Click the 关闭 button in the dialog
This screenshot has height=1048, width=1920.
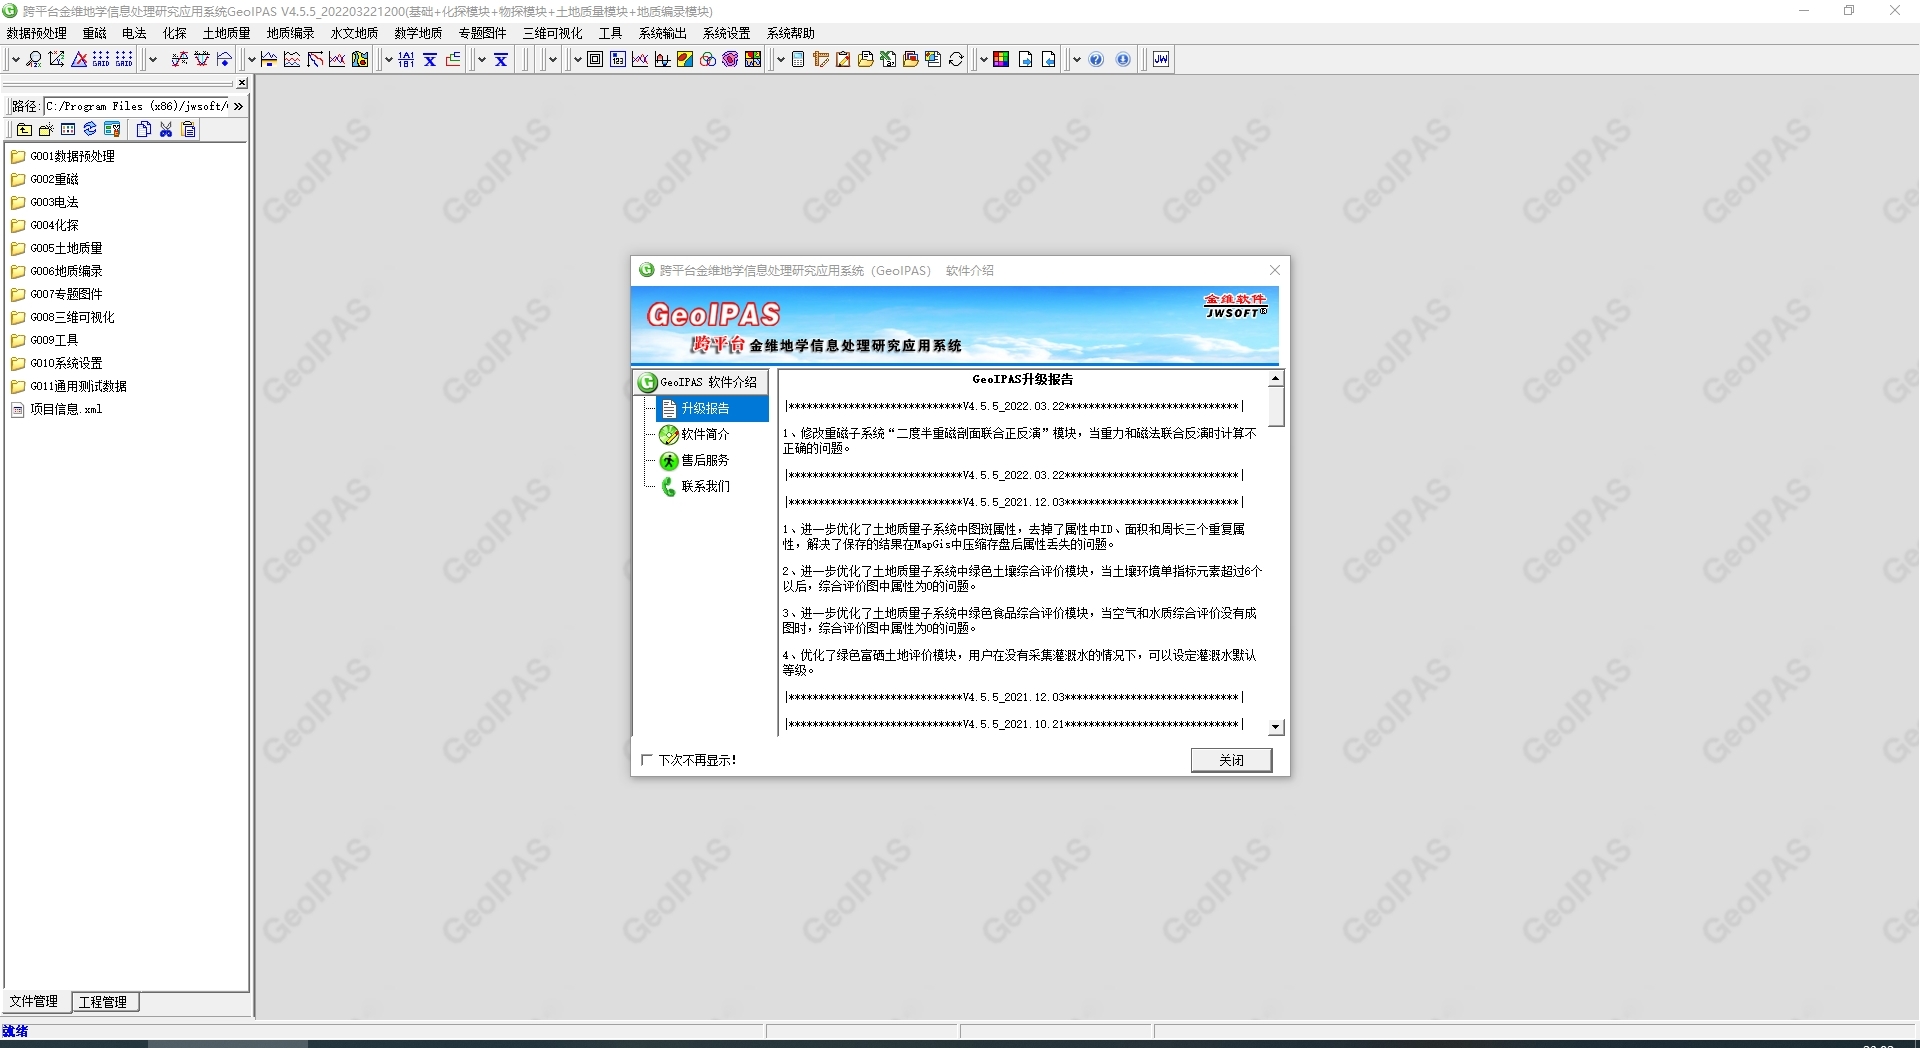click(x=1231, y=760)
